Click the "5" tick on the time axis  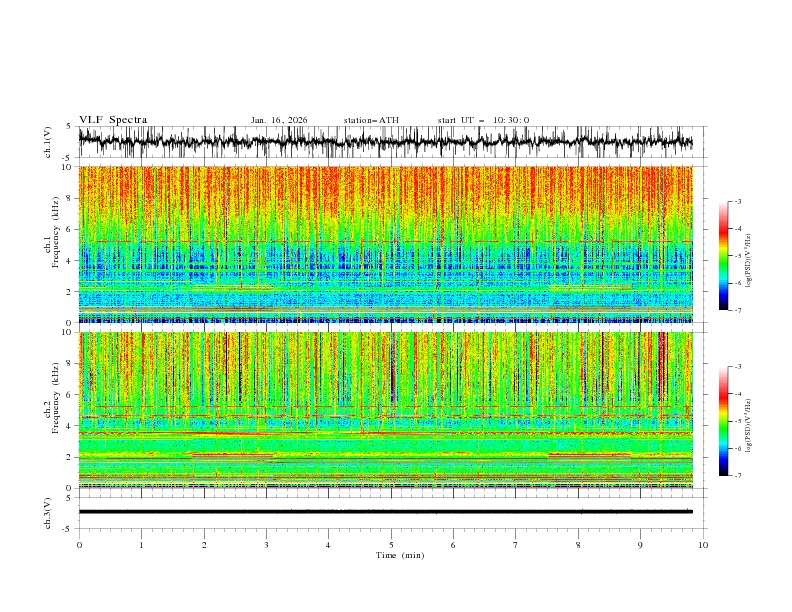391,545
